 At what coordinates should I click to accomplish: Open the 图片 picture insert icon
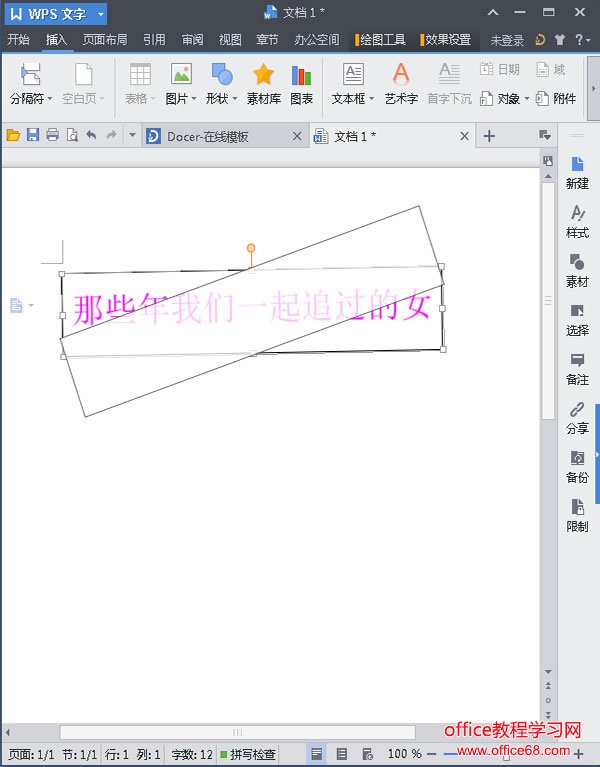(181, 75)
